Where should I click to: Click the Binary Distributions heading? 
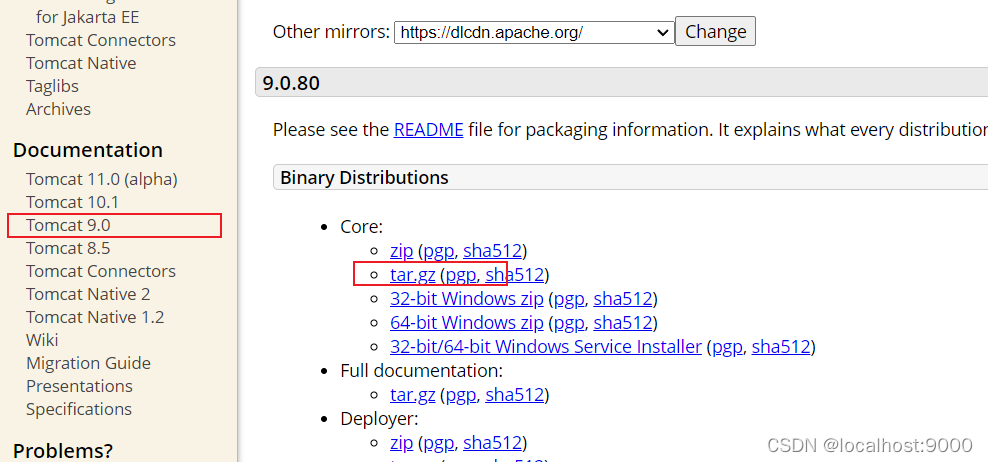(364, 178)
